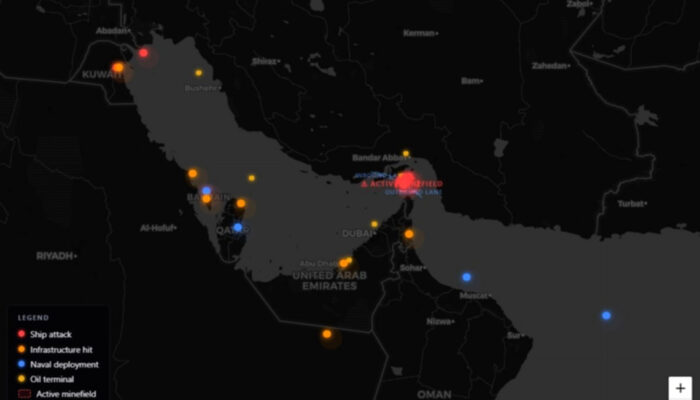Click the OMAN country label
700x400 pixels.
point(434,395)
